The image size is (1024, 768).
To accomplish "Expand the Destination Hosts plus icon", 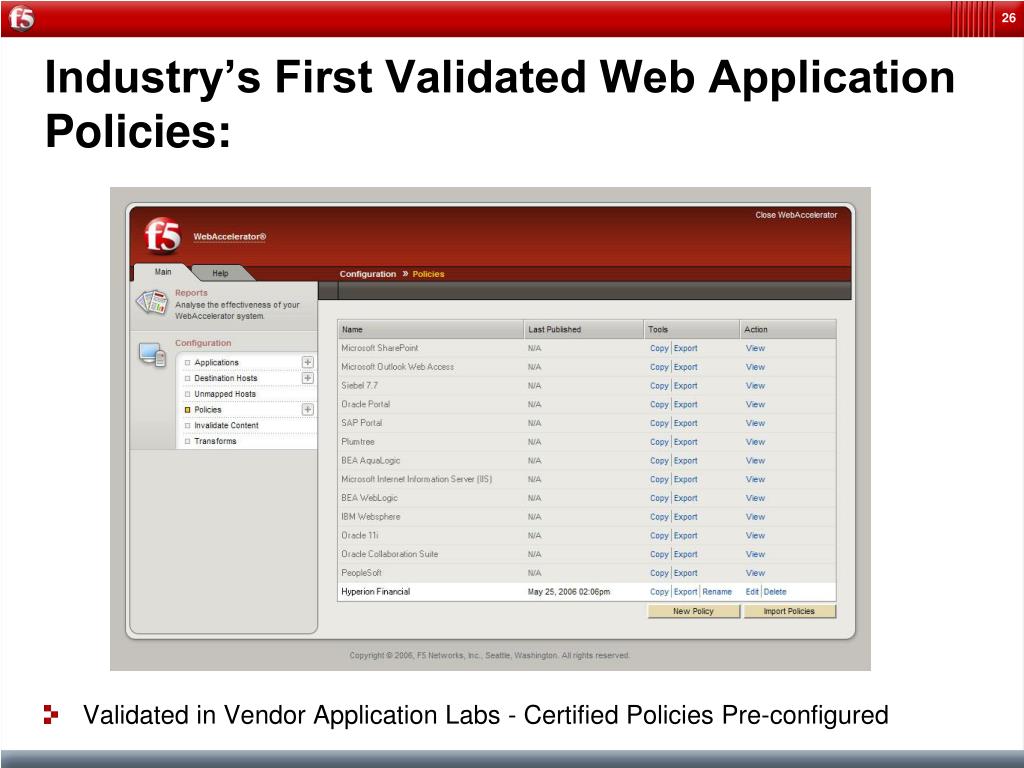I will click(x=308, y=378).
